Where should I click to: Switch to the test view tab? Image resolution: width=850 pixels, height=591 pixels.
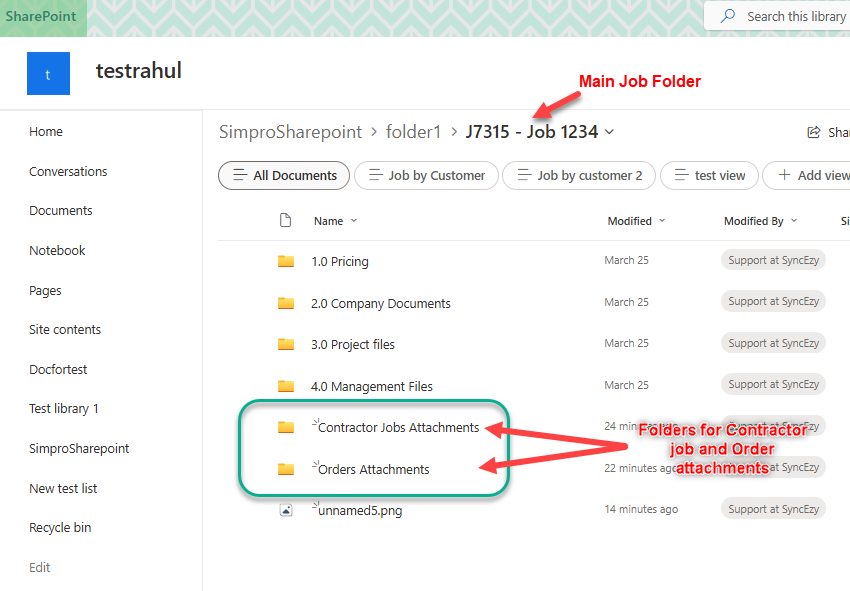tap(709, 175)
